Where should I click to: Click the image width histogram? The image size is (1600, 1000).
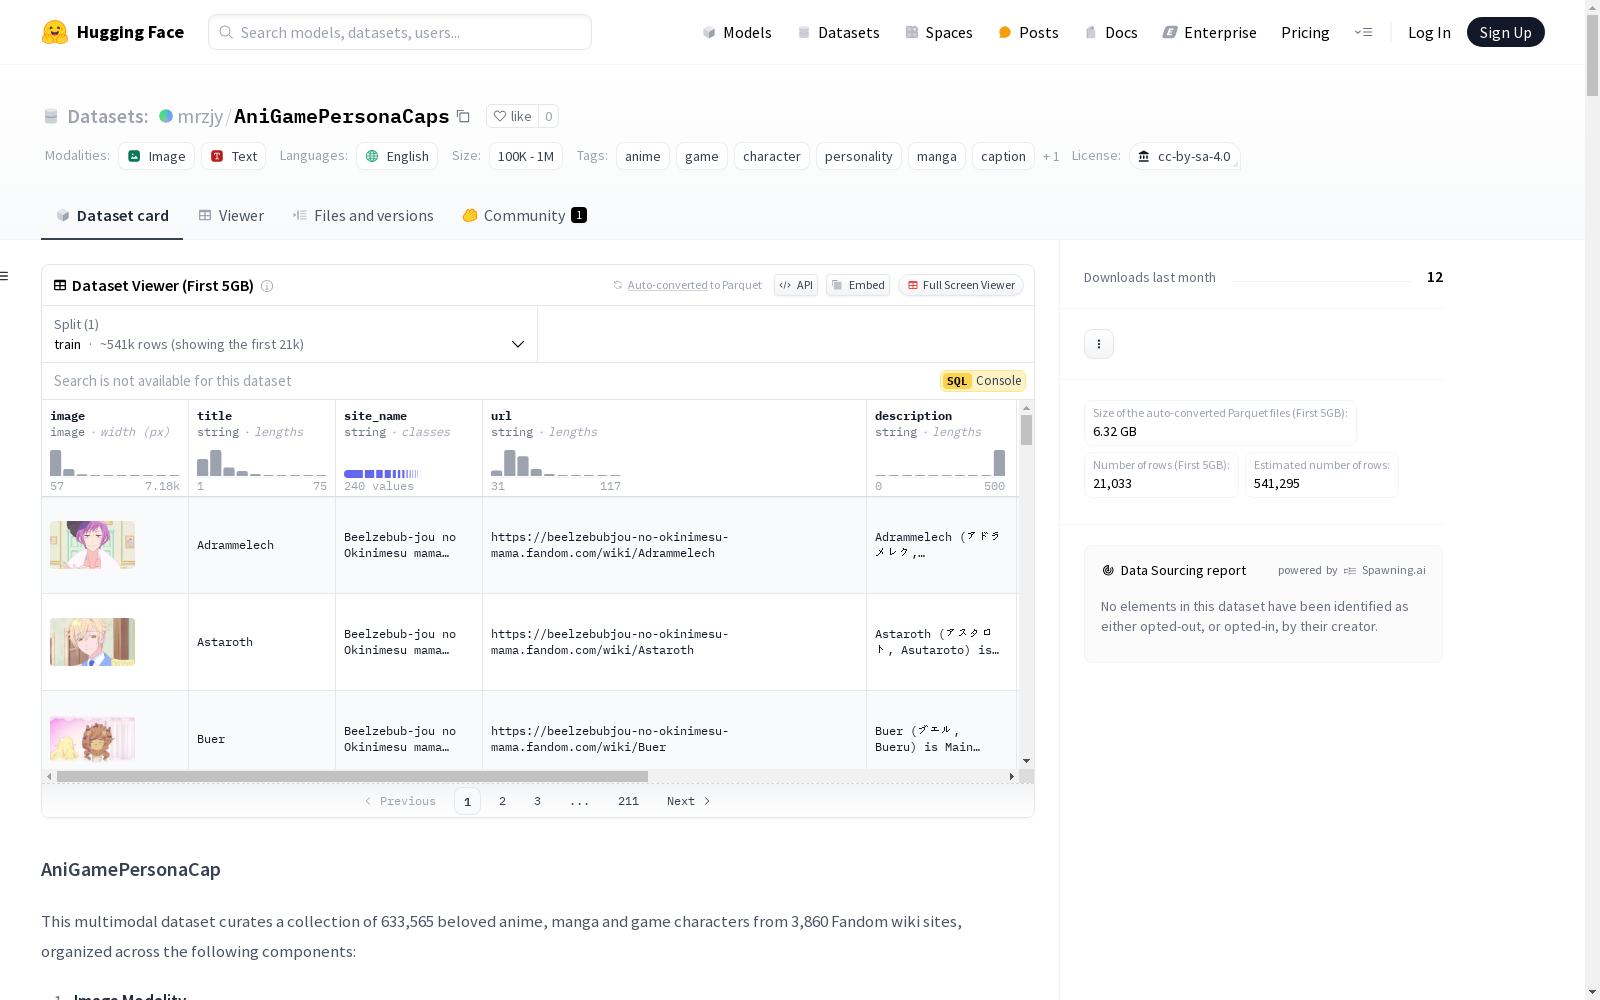[x=115, y=463]
